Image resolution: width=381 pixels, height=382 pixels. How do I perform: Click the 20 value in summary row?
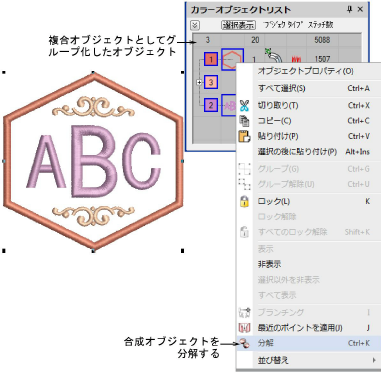255,40
